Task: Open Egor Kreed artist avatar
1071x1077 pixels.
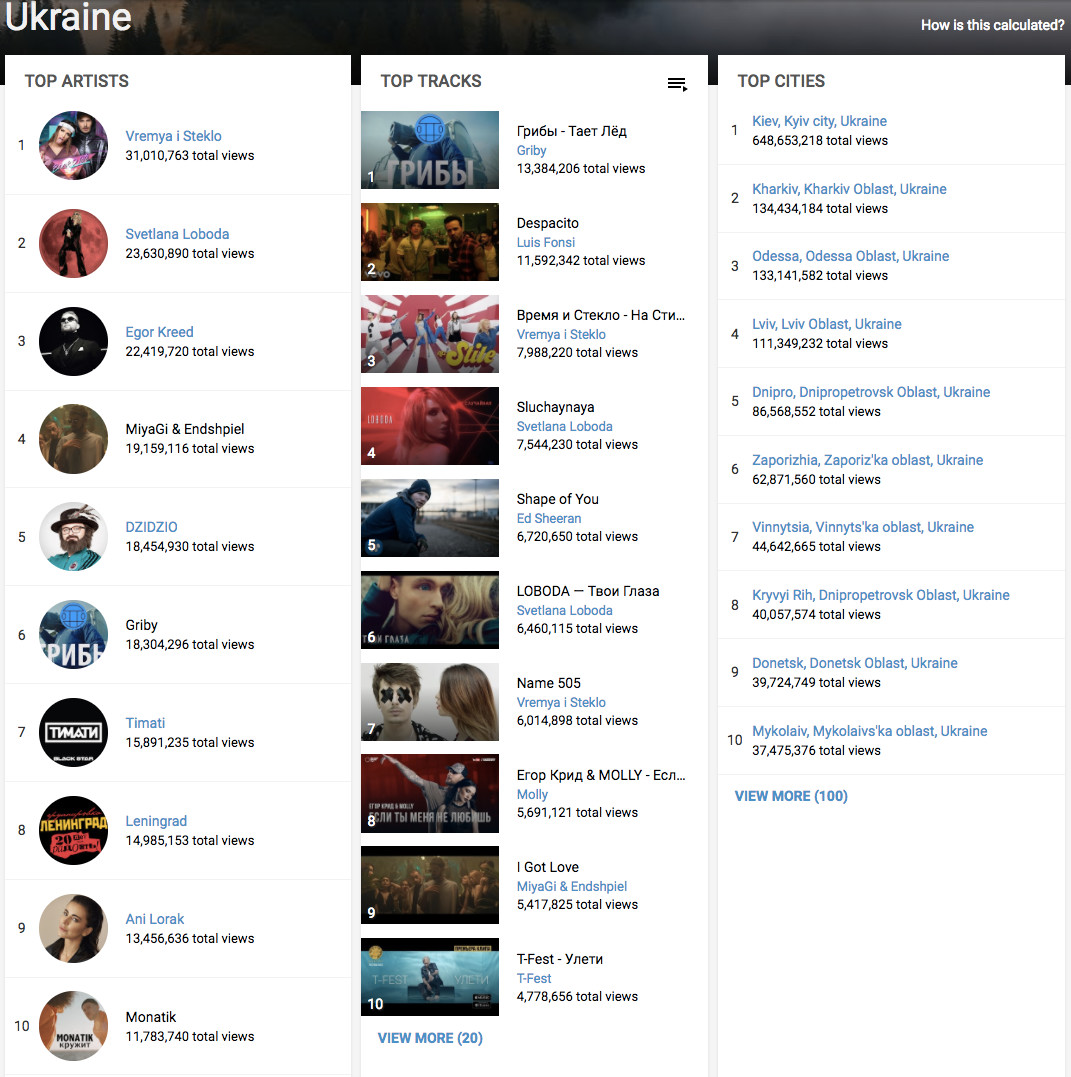Action: point(74,341)
